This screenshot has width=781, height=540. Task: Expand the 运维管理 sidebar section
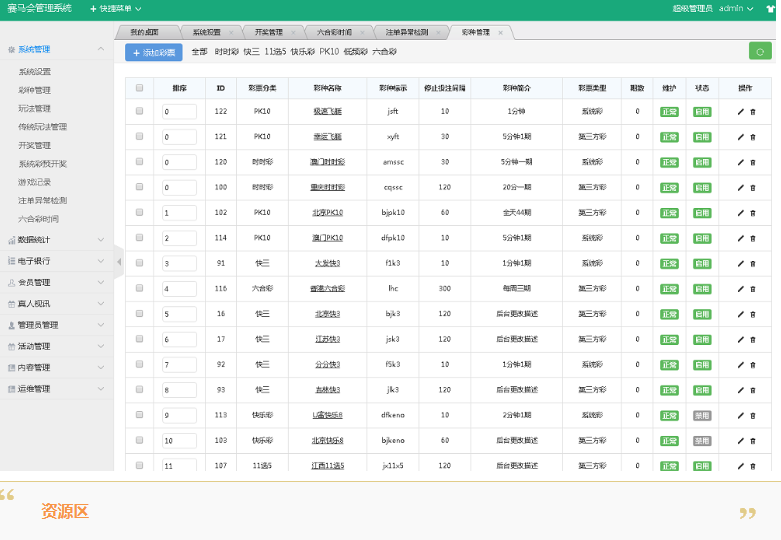tap(57, 389)
